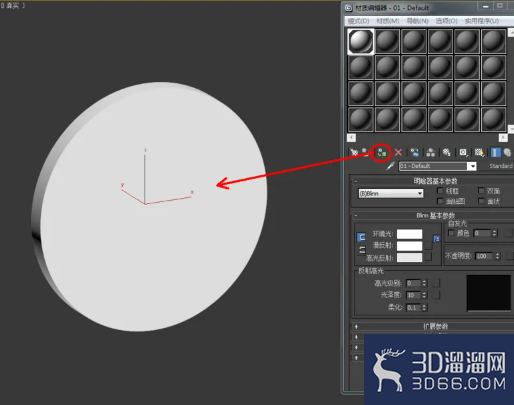Click the material name field 01 - Default

(433, 166)
